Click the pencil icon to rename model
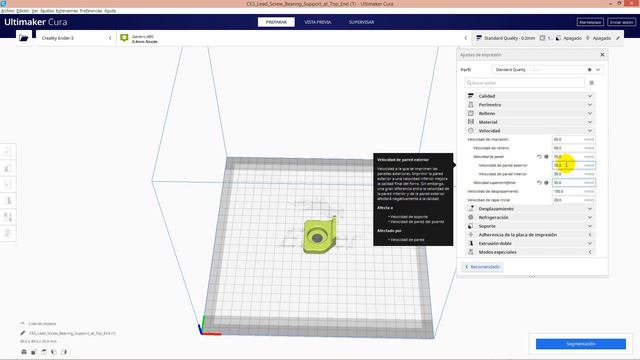The image size is (640, 360). [22, 333]
